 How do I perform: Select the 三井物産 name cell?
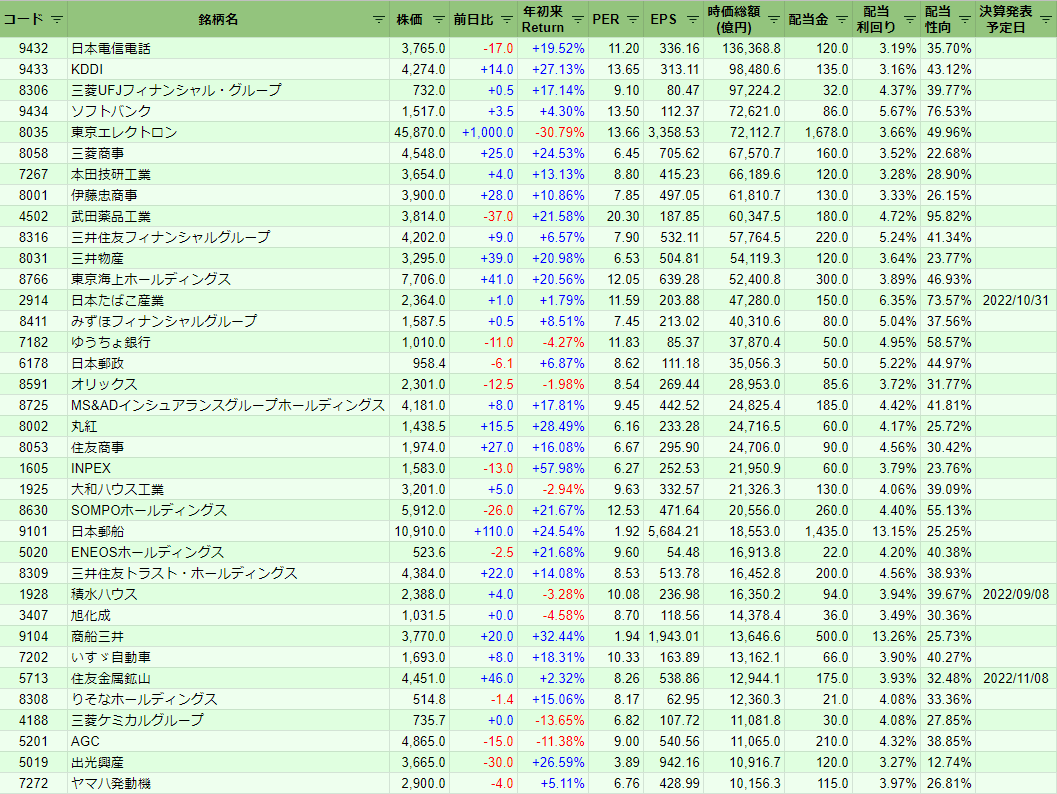[229, 258]
